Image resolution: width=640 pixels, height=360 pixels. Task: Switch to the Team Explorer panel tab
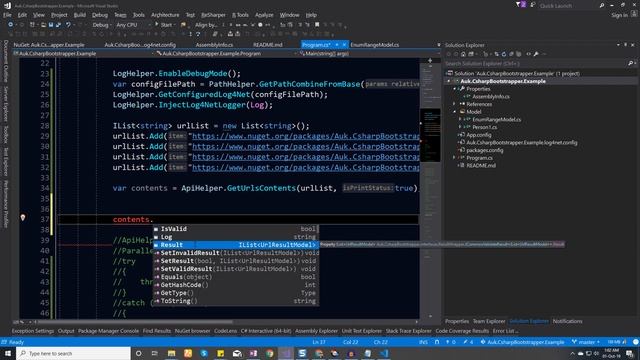pos(489,321)
